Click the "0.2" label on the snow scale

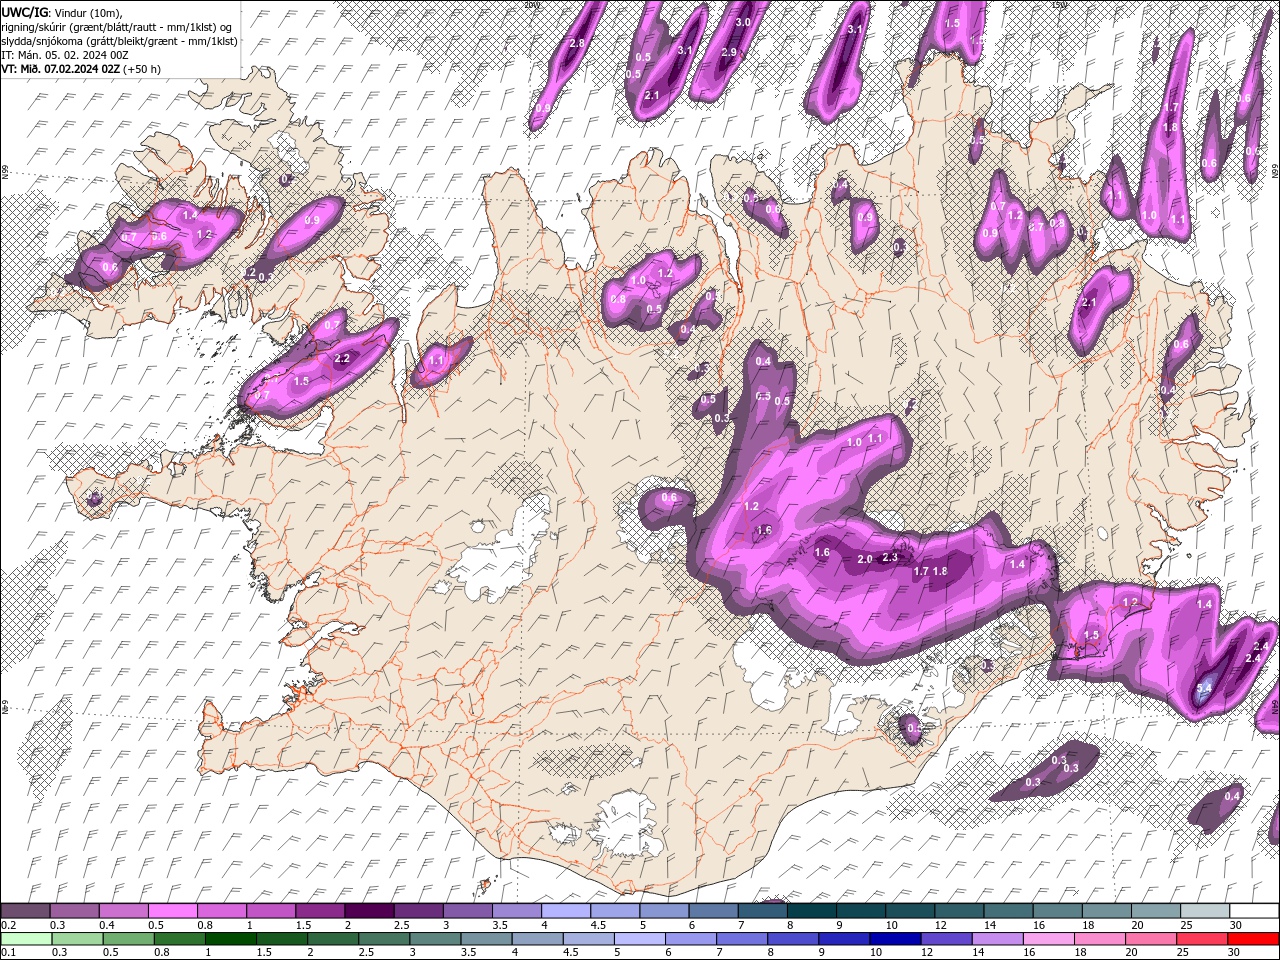[x=8, y=925]
